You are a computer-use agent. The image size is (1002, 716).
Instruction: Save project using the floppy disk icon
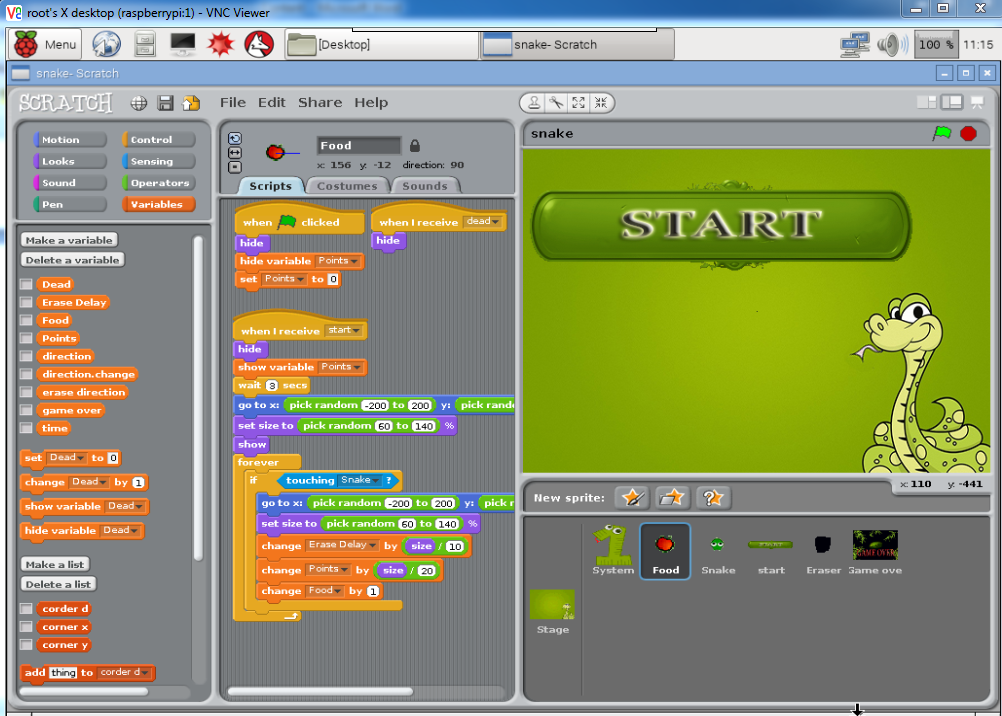coord(165,103)
